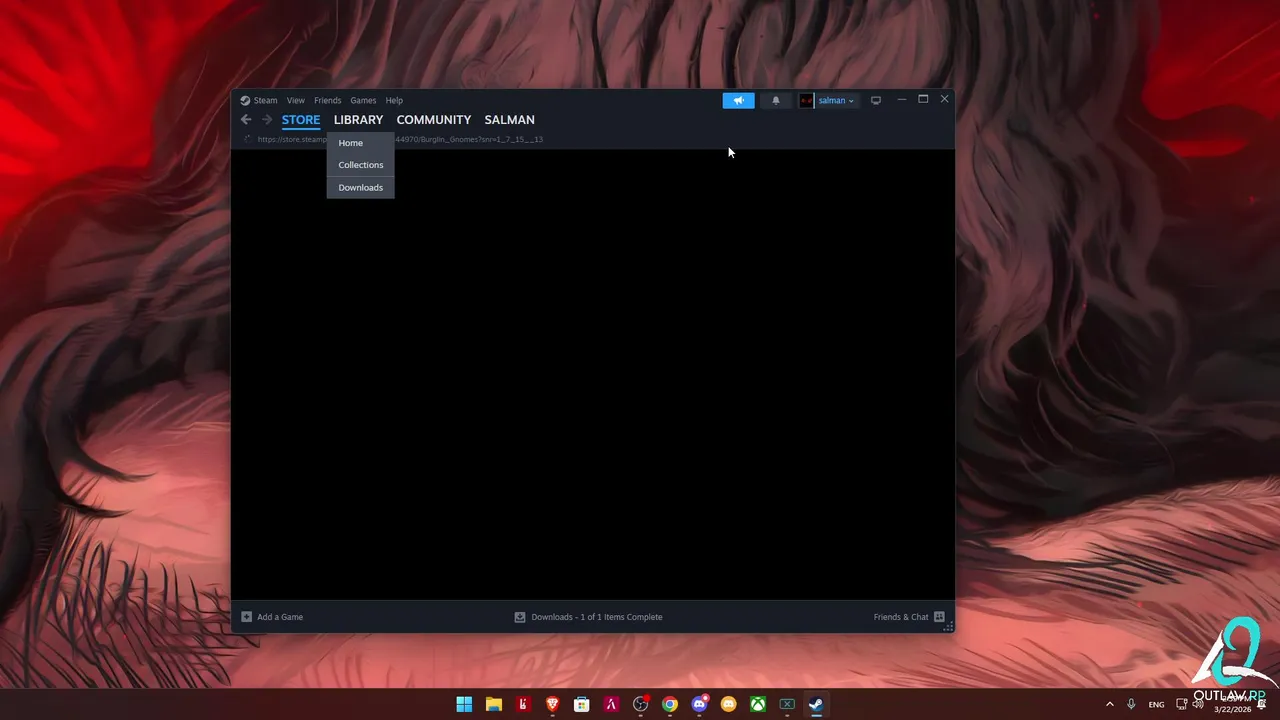This screenshot has height=720, width=1280.
Task: Open the red app icon beside File Explorer
Action: click(522, 704)
